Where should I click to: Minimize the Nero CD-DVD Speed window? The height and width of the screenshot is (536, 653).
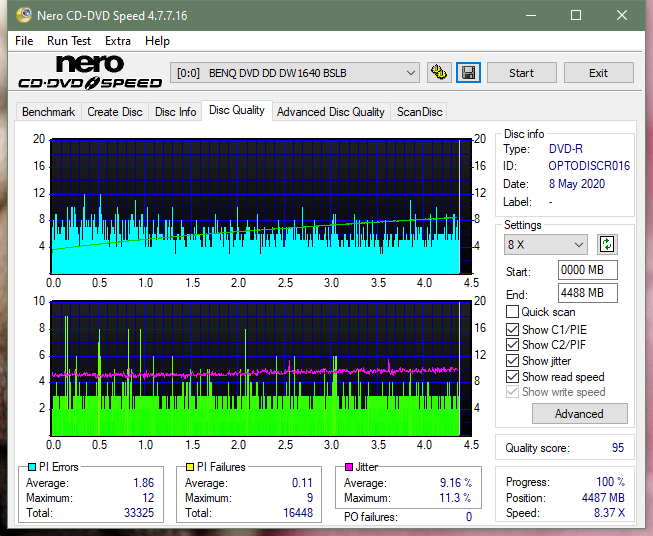pos(531,15)
